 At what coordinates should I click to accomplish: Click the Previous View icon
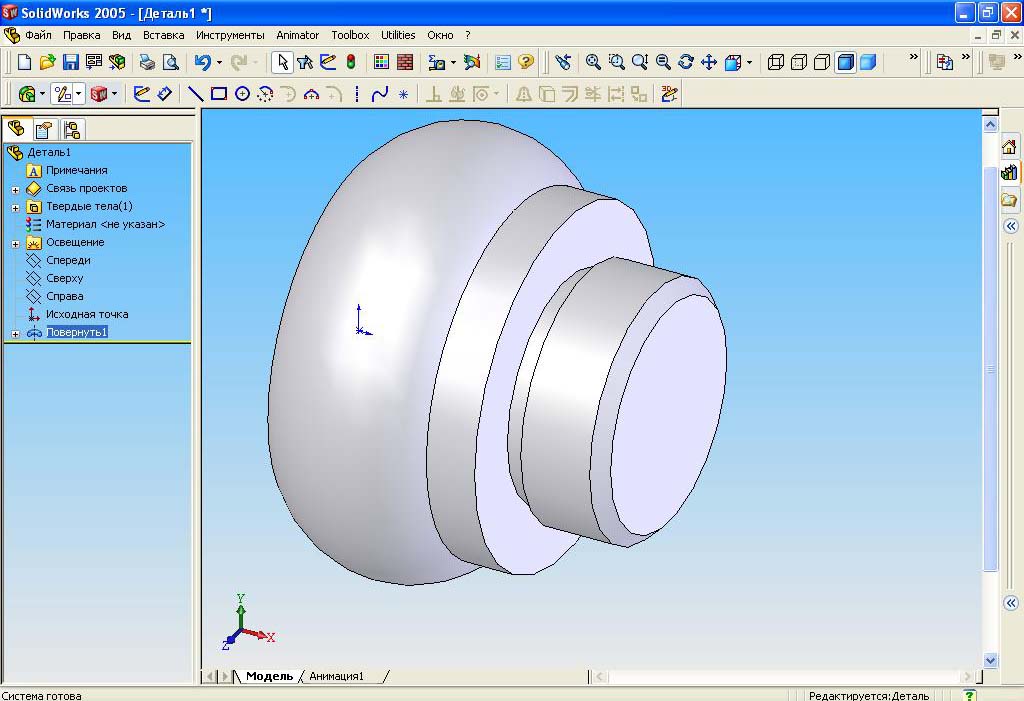[563, 62]
